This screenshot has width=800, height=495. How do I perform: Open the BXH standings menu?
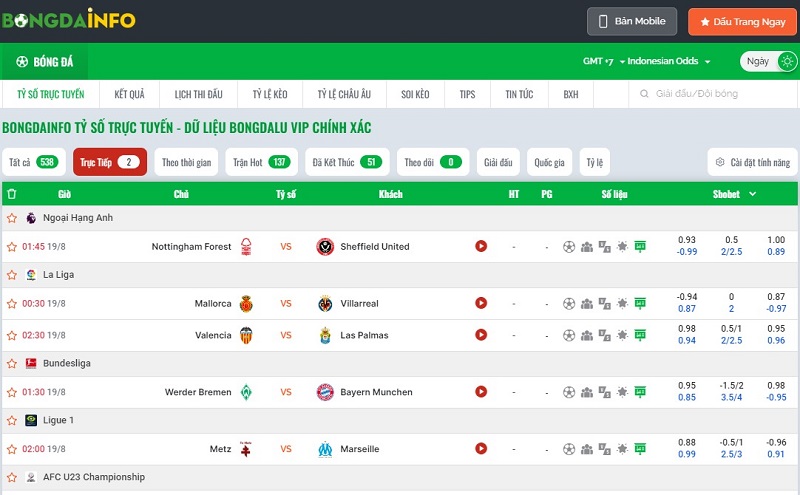[x=571, y=94]
